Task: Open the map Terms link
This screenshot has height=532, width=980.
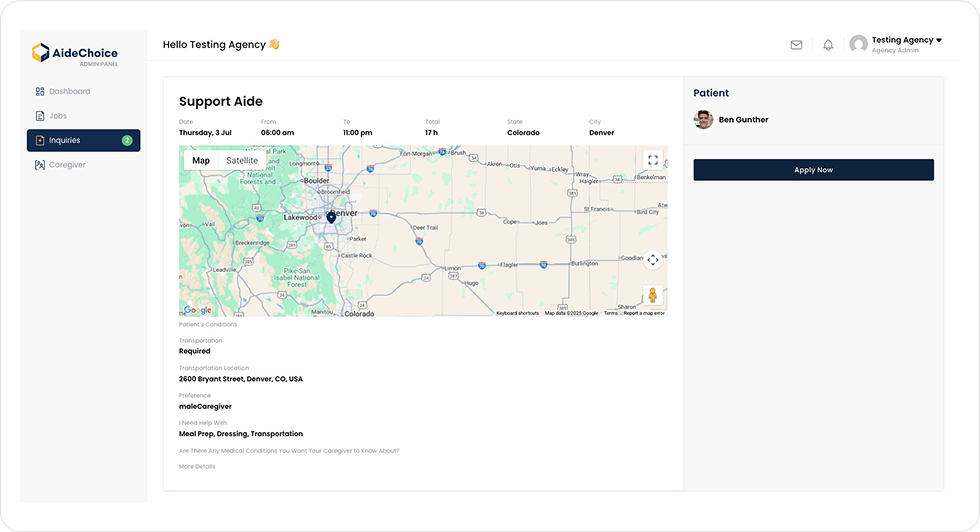Action: tap(611, 313)
